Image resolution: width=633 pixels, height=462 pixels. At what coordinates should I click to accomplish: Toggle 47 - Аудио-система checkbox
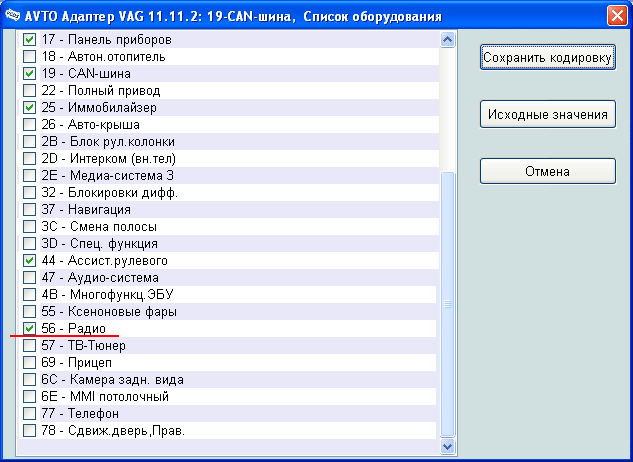[x=30, y=277]
